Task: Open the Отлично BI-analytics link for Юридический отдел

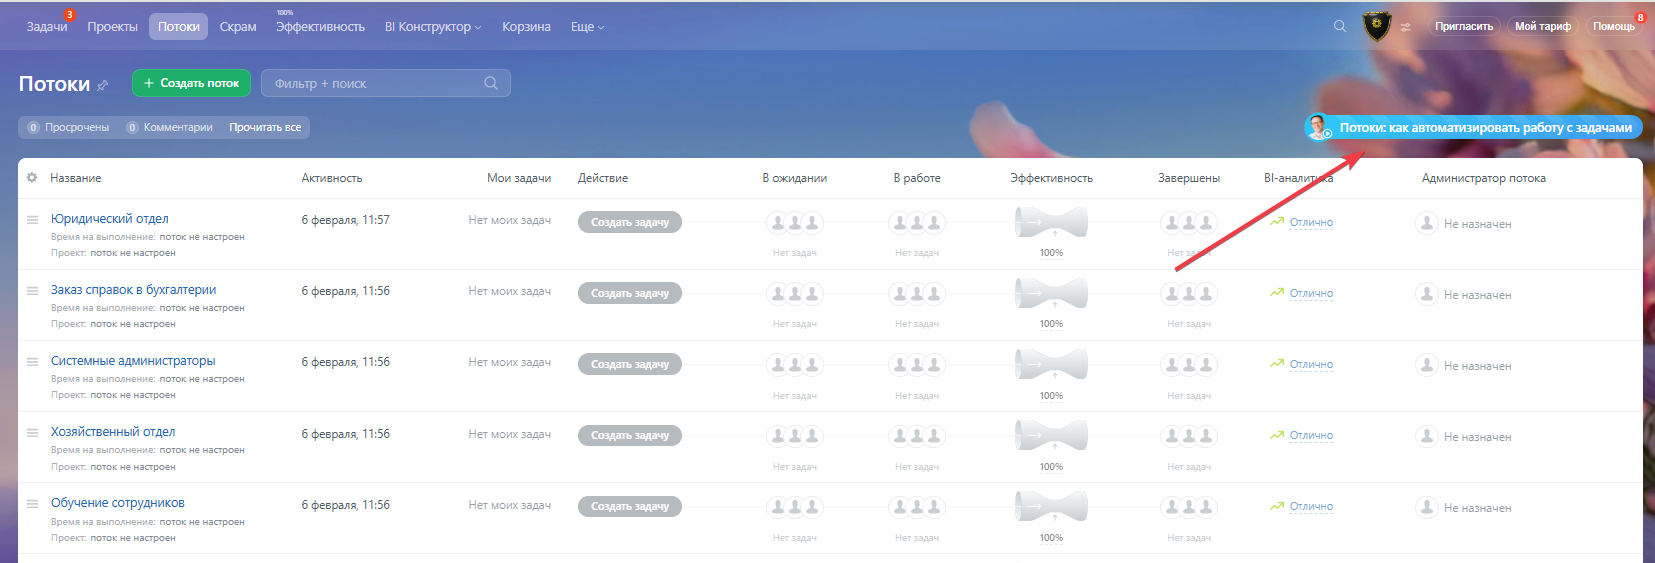Action: [1311, 222]
